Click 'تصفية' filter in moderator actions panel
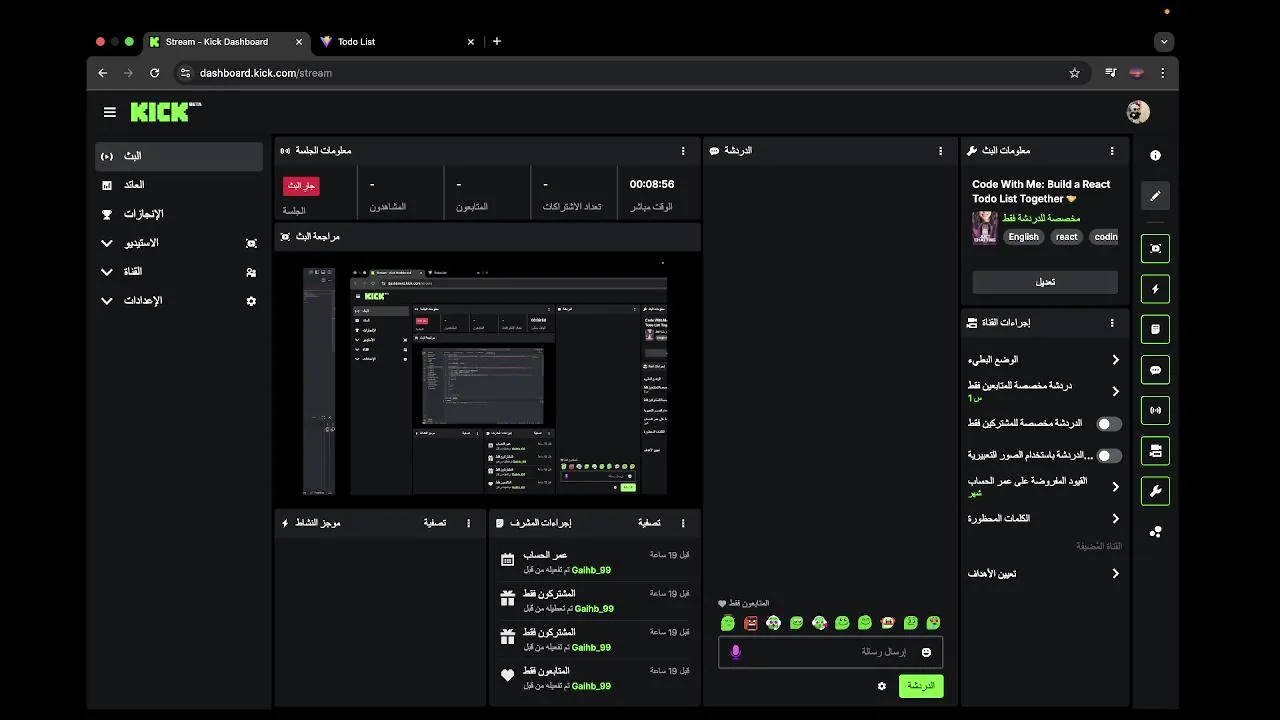Viewport: 1280px width, 720px height. click(649, 523)
